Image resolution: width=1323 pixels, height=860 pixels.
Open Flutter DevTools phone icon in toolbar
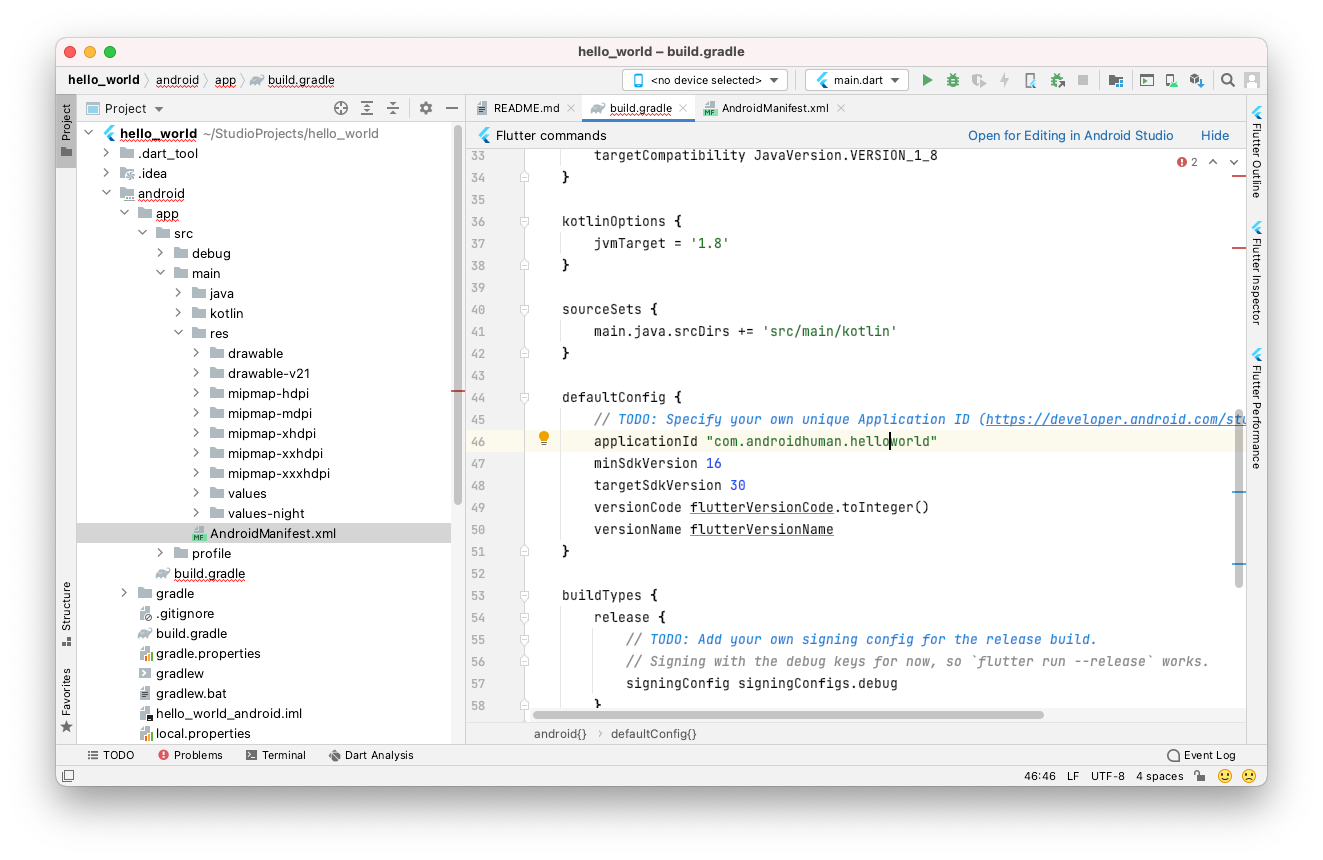click(1029, 80)
